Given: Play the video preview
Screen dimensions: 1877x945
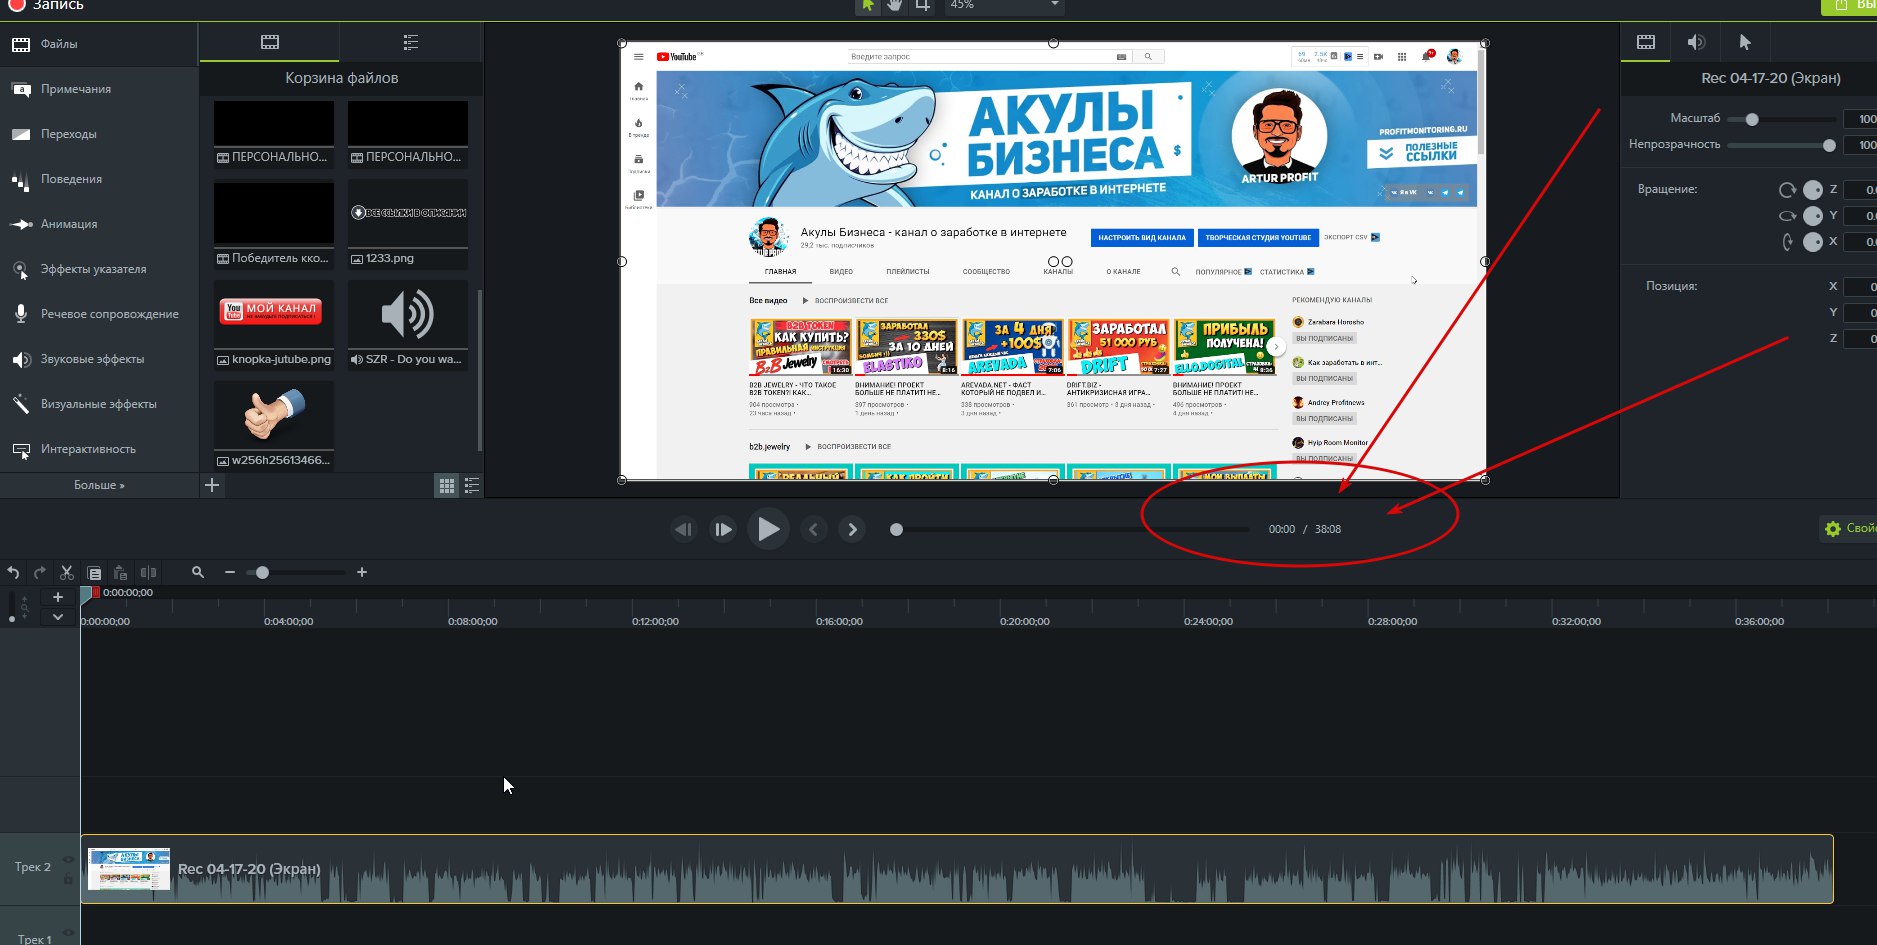Looking at the screenshot, I should [x=768, y=529].
